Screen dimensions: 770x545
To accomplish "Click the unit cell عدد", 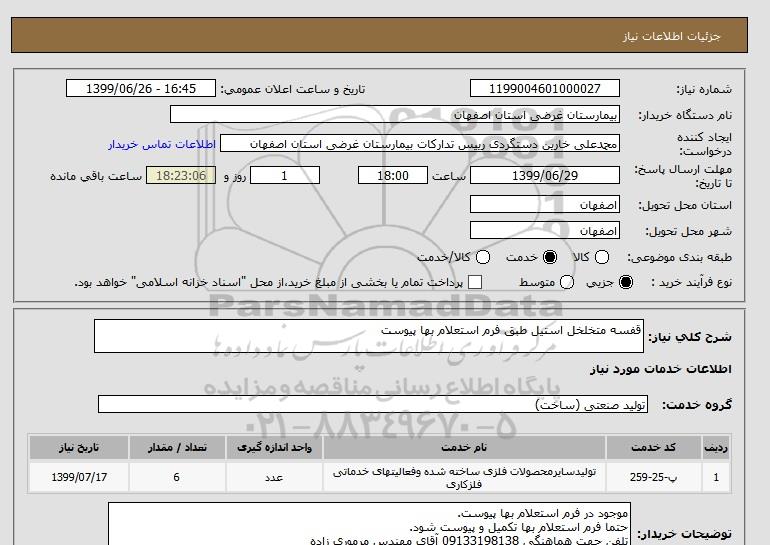I will click(274, 477).
